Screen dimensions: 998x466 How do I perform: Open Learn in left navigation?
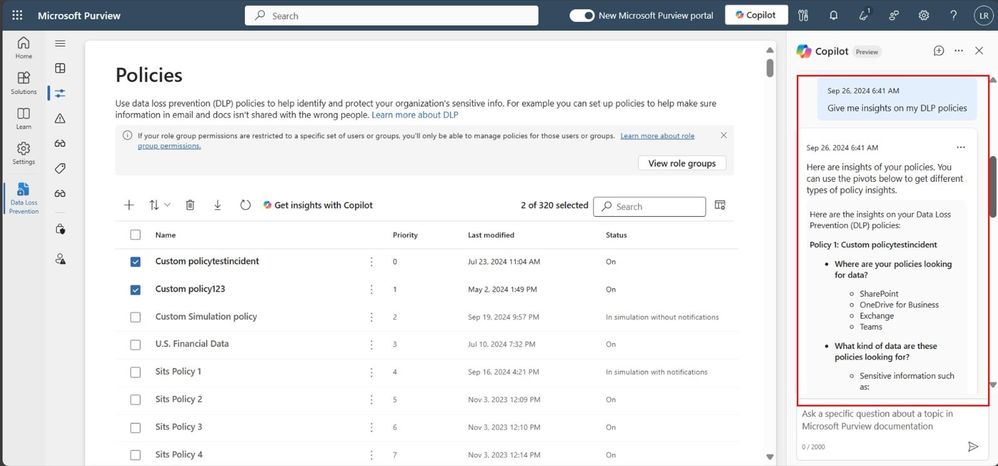pyautogui.click(x=24, y=118)
